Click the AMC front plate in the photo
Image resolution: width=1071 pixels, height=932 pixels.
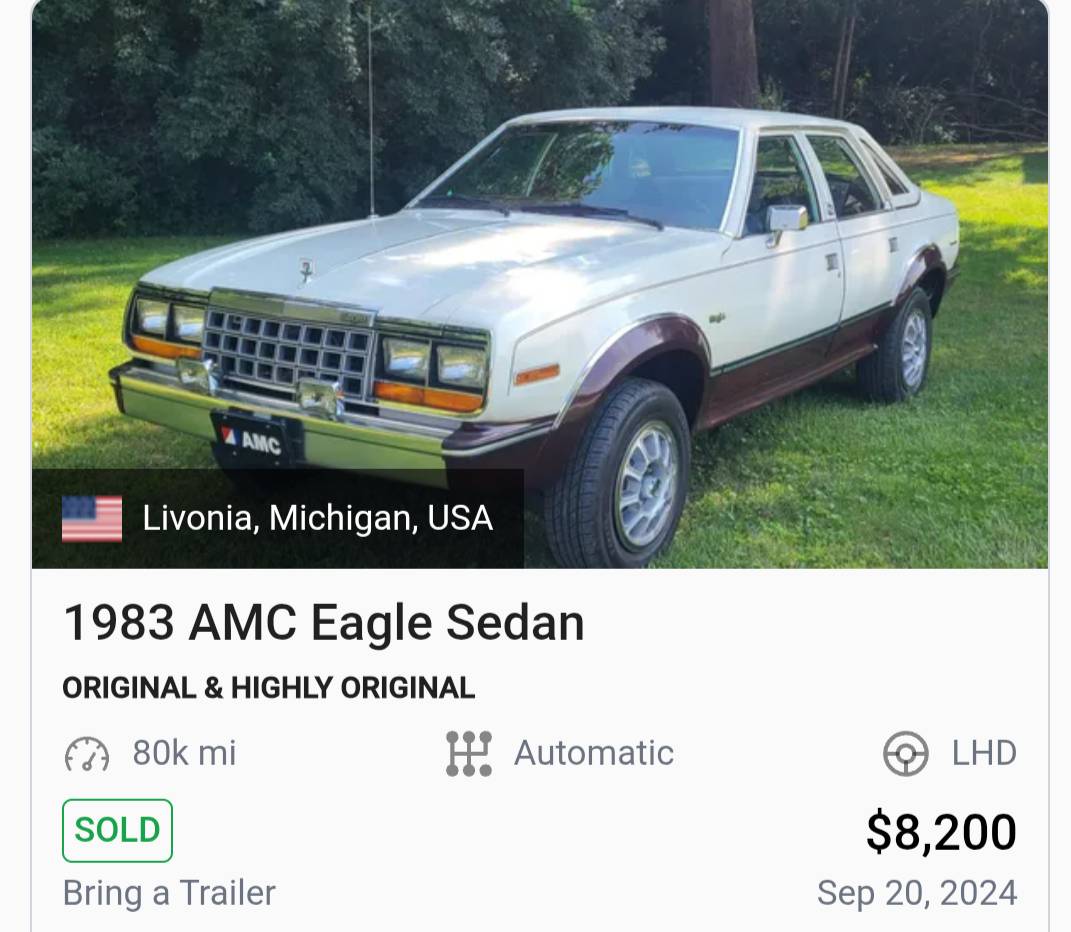(x=255, y=439)
